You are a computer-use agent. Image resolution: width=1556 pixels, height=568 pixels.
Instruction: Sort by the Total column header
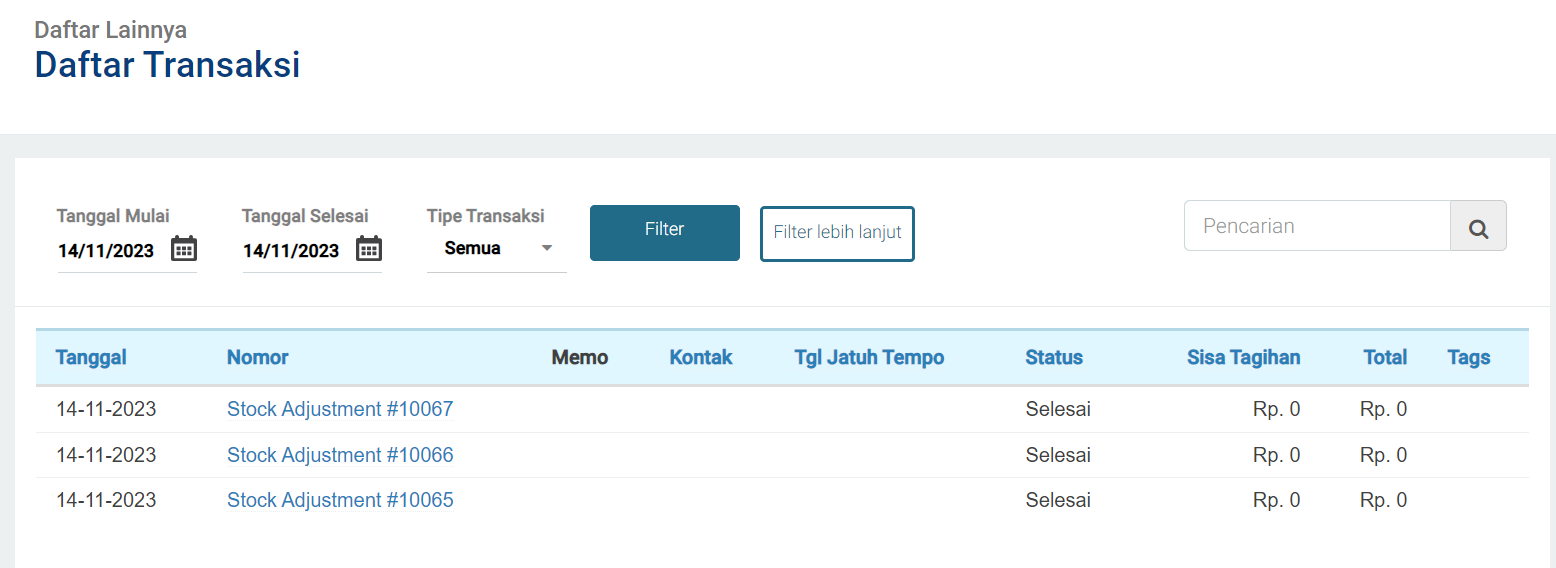[x=1385, y=357]
